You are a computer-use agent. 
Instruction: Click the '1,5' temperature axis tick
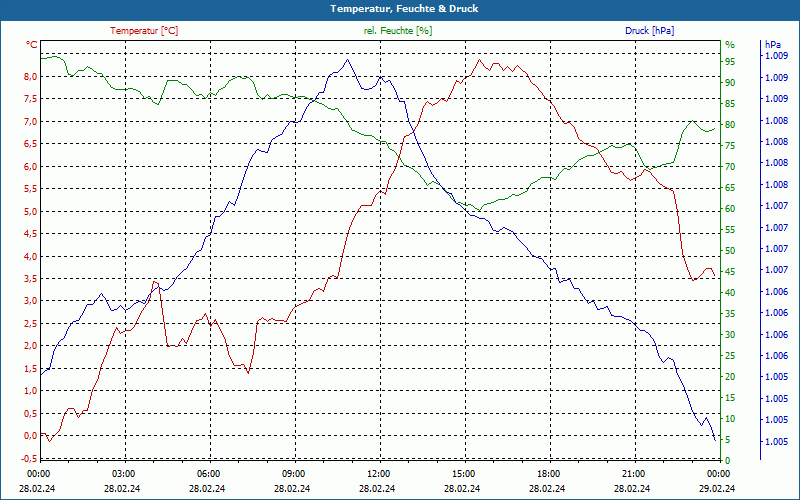[x=31, y=368]
